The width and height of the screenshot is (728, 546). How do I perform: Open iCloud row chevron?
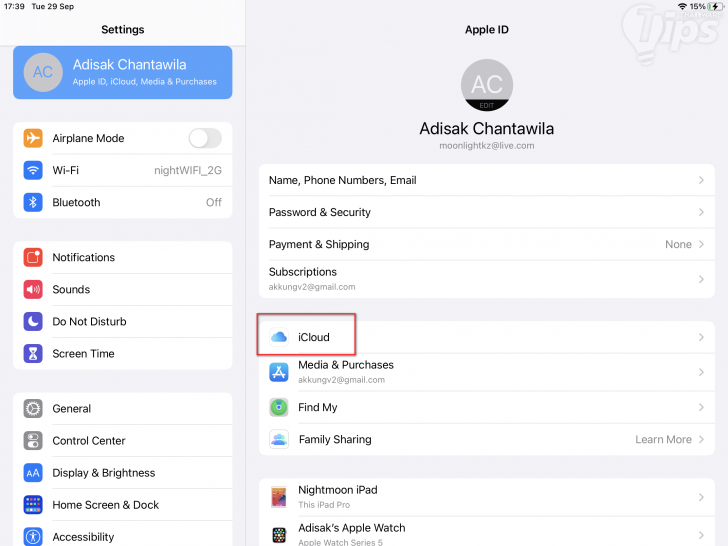[x=701, y=337]
